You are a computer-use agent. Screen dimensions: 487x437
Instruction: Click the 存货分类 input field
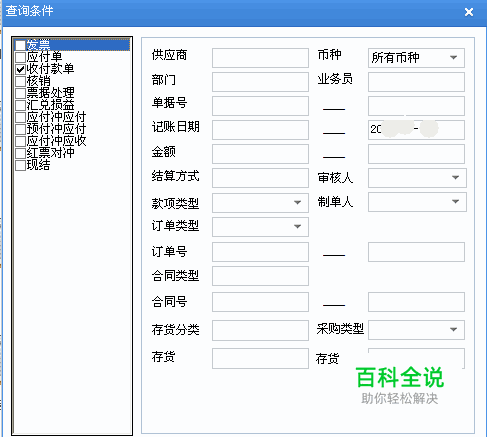click(260, 330)
